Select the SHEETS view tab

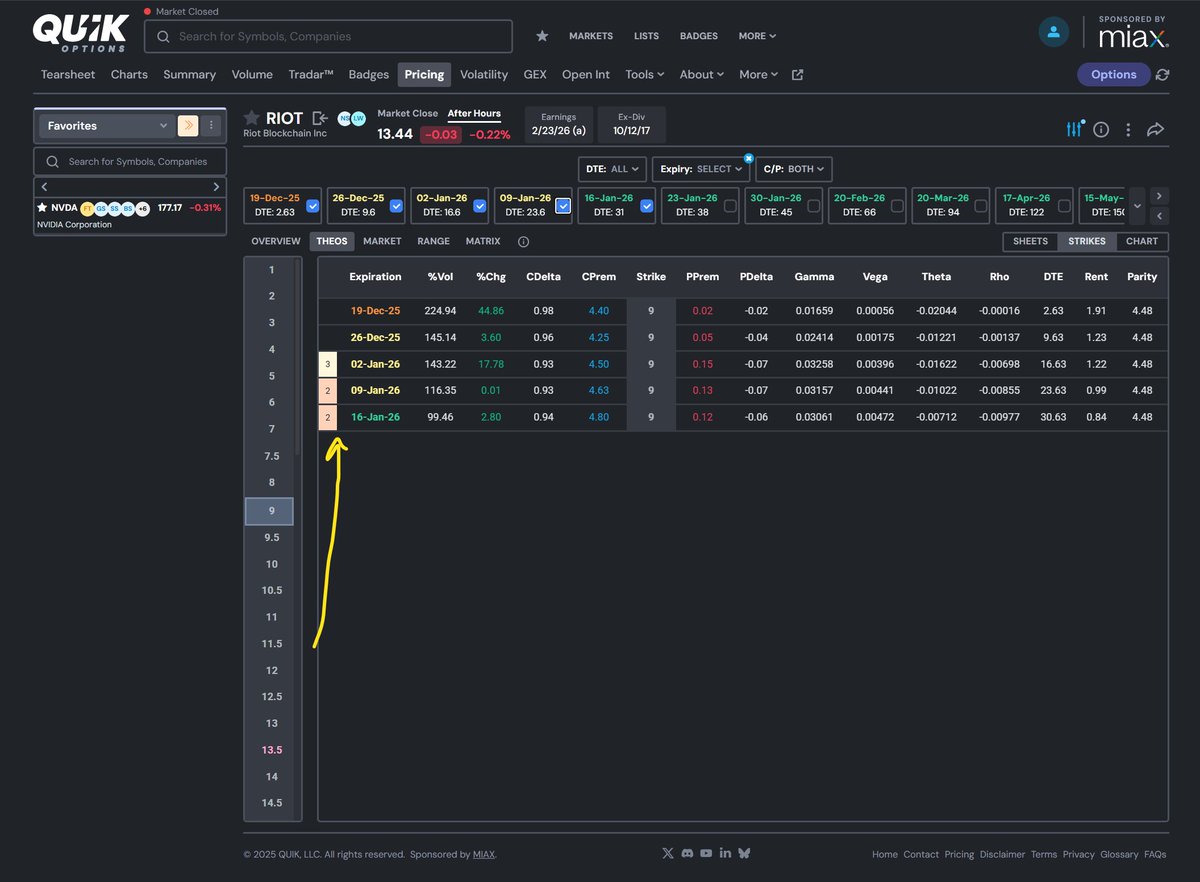(x=1030, y=242)
